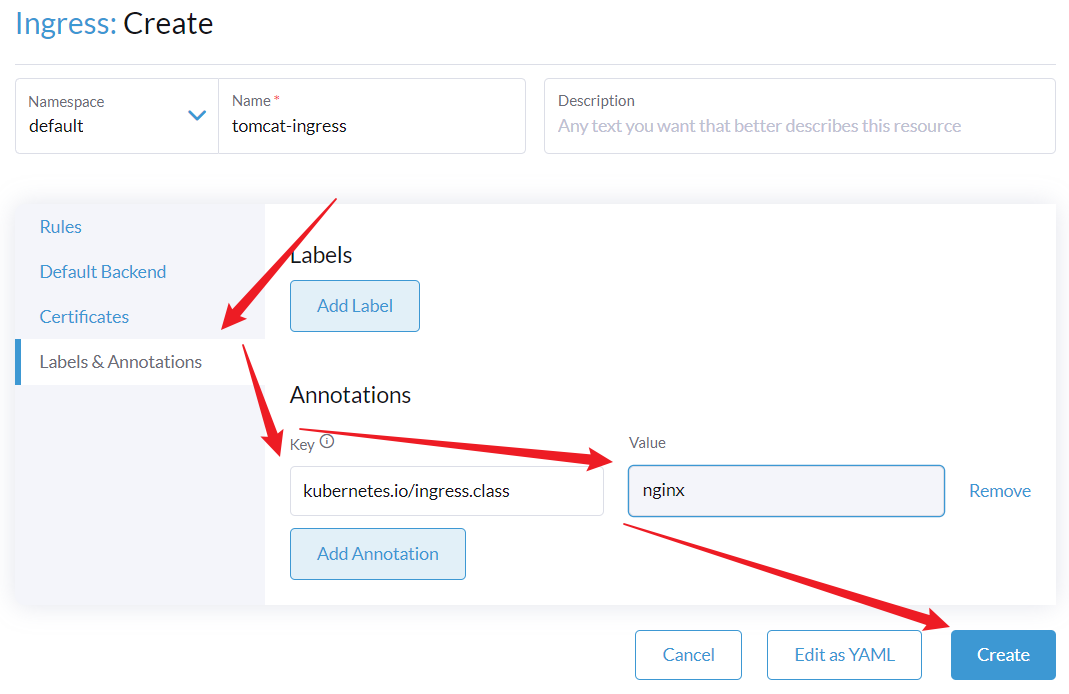Focus the Name field with tomcat-ingress
Image resolution: width=1069 pixels, height=694 pixels.
point(370,127)
